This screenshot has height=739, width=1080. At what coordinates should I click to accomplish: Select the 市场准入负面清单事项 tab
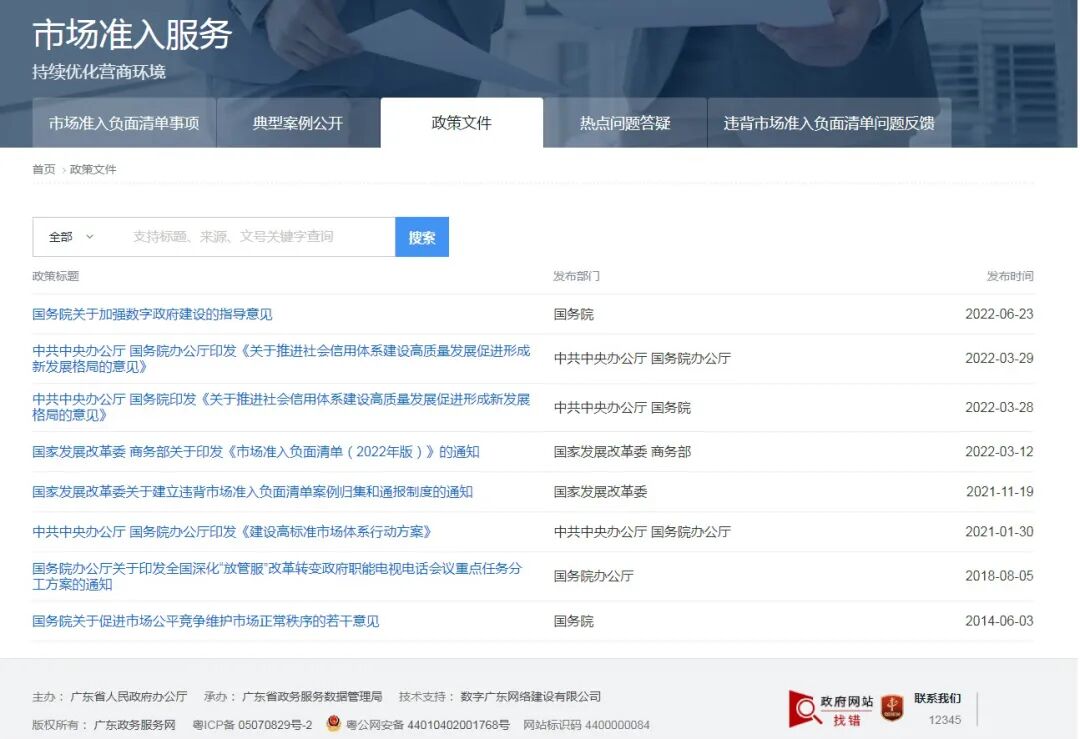[x=124, y=122]
